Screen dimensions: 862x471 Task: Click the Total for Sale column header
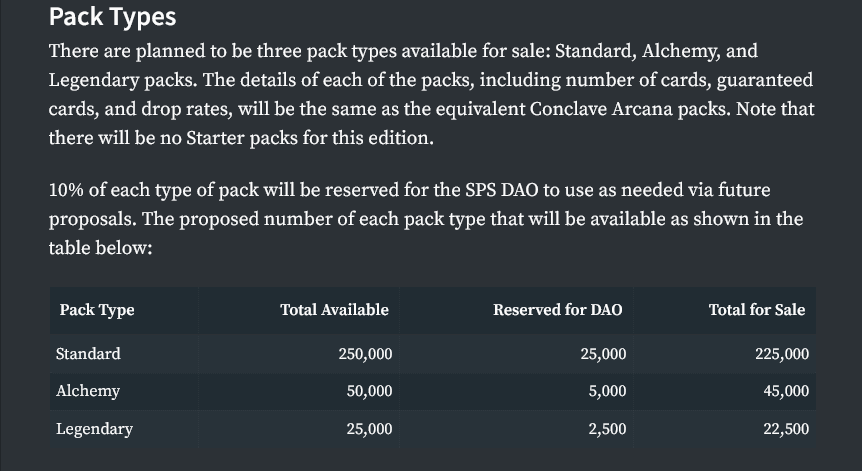pos(756,310)
